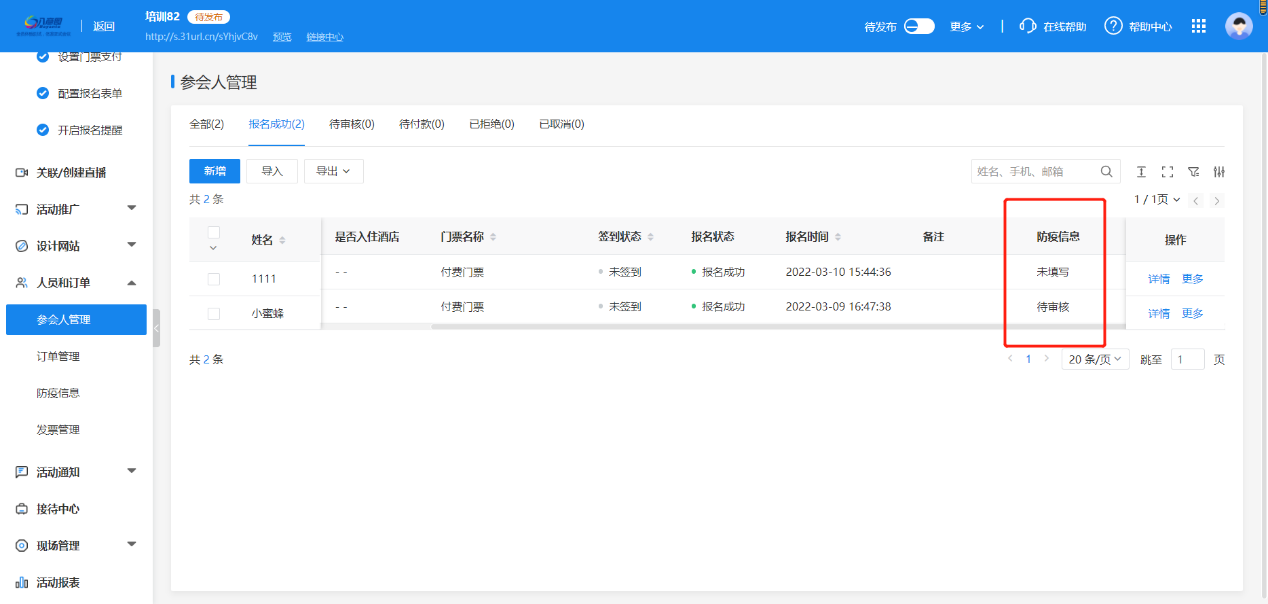1268x604 pixels.
Task: Click the 活动推广 cast icon
Action: 22,210
